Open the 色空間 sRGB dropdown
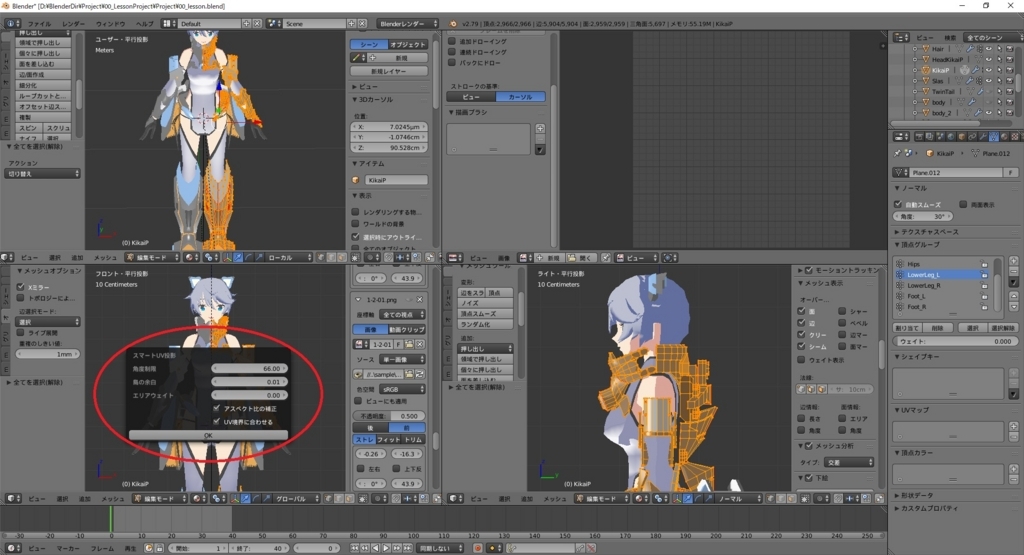 tap(402, 389)
